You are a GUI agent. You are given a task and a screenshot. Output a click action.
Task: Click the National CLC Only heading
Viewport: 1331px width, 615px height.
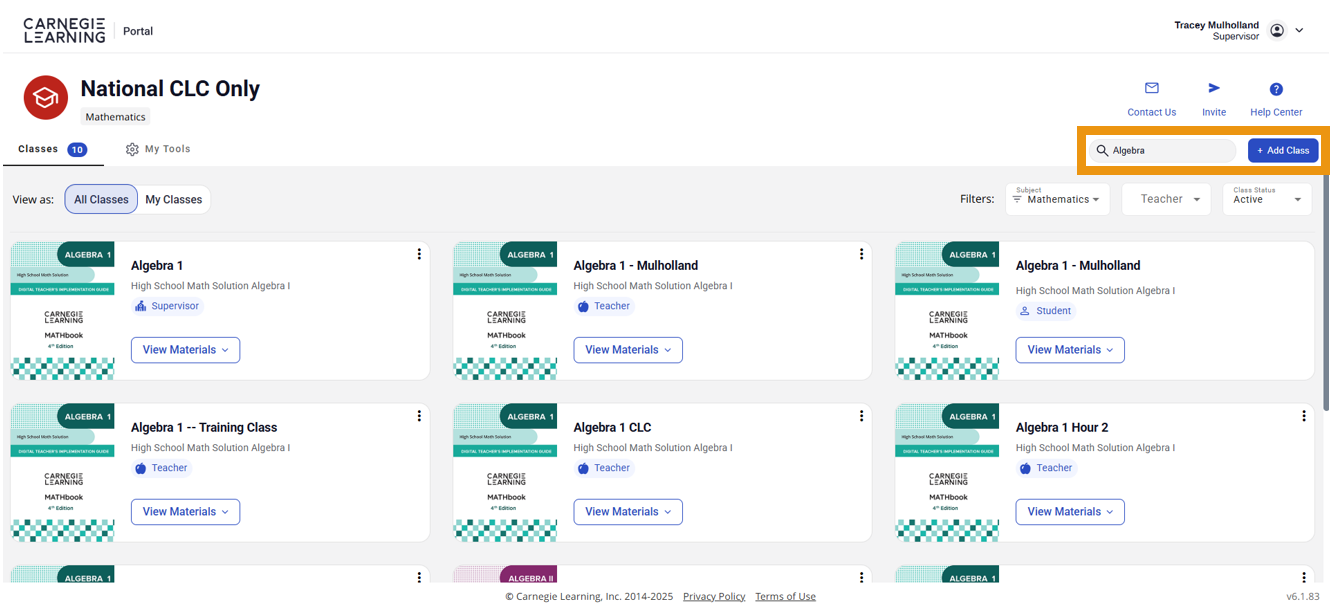(x=170, y=88)
